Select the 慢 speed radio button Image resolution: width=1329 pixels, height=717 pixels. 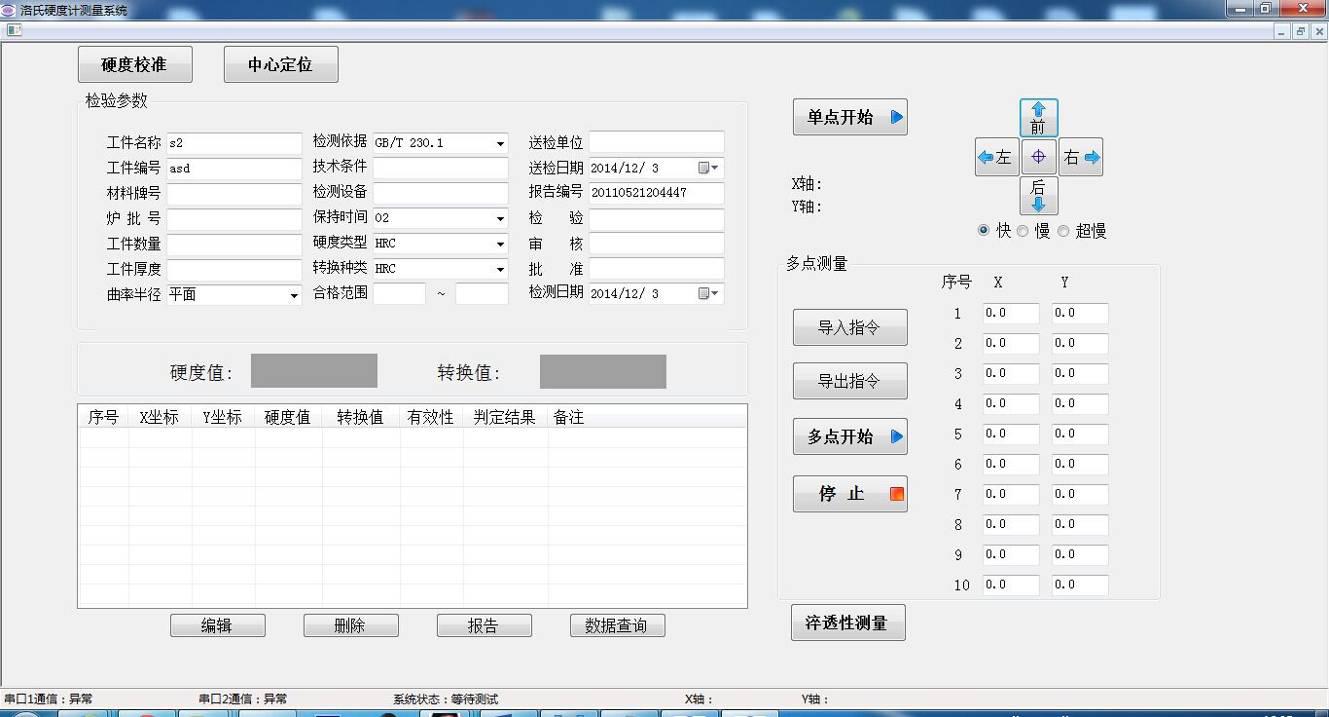click(x=1022, y=231)
